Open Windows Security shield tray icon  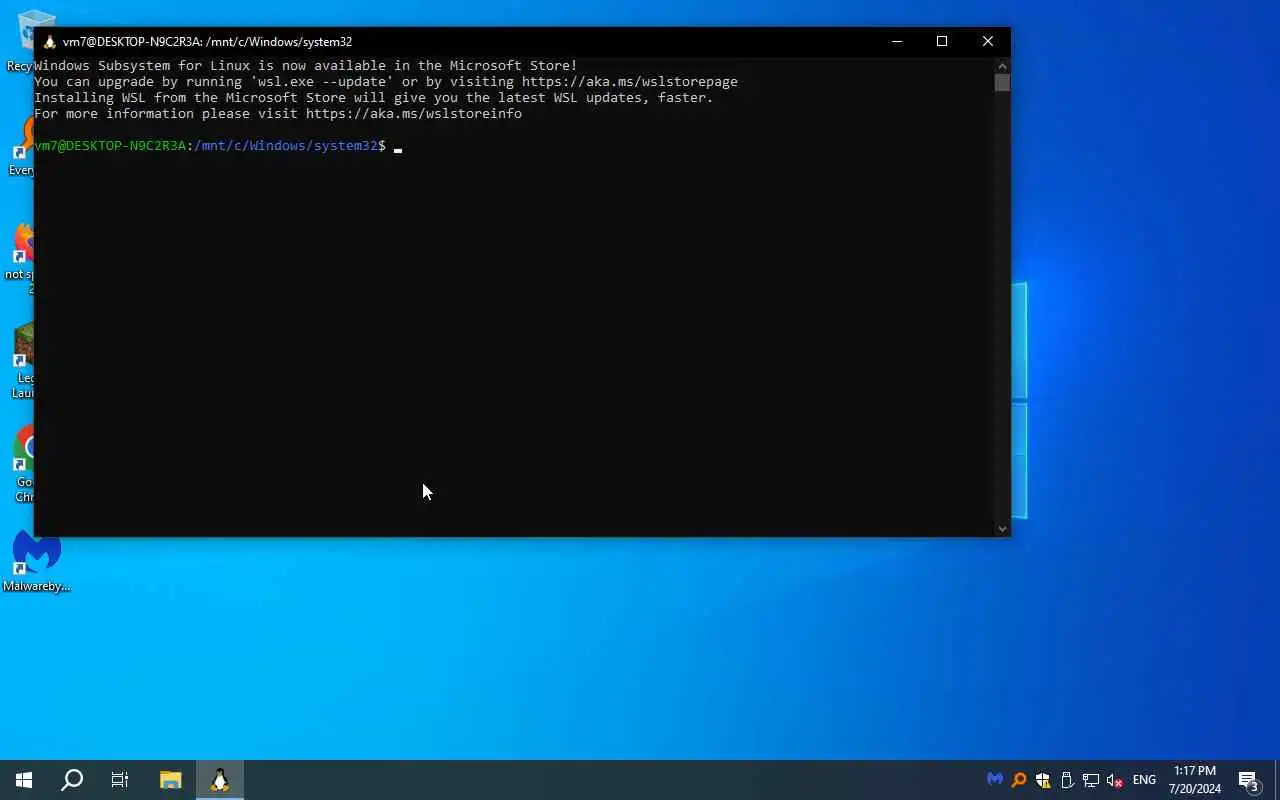(1043, 780)
